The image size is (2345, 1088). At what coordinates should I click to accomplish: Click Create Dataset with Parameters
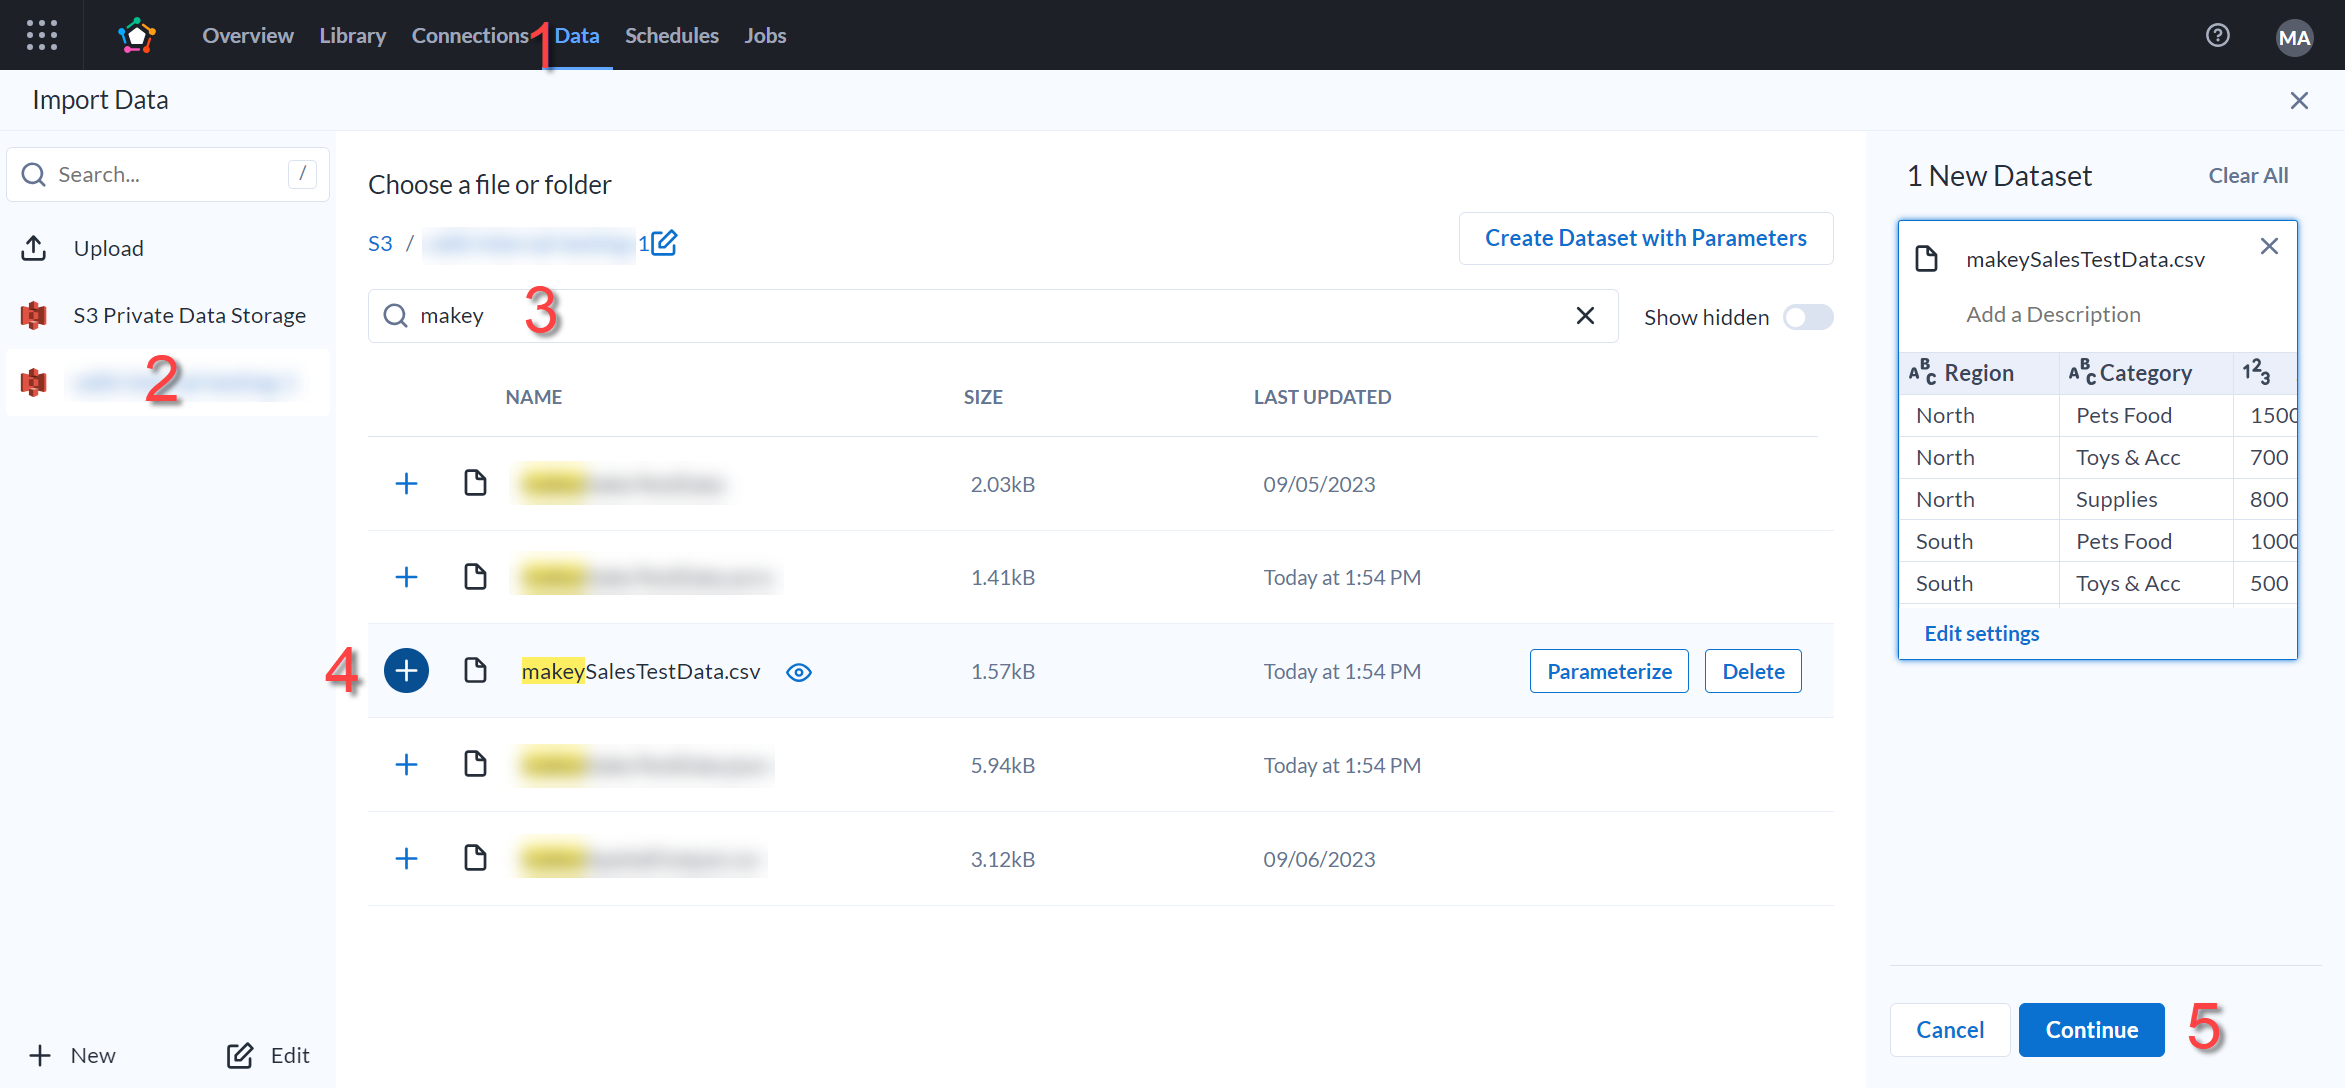1645,238
